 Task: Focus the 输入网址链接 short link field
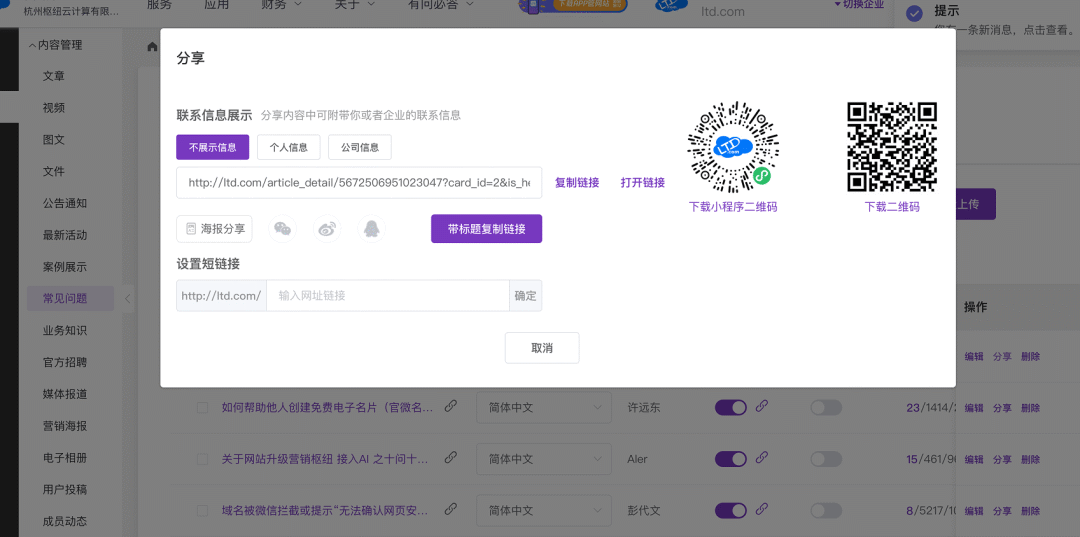pyautogui.click(x=388, y=295)
